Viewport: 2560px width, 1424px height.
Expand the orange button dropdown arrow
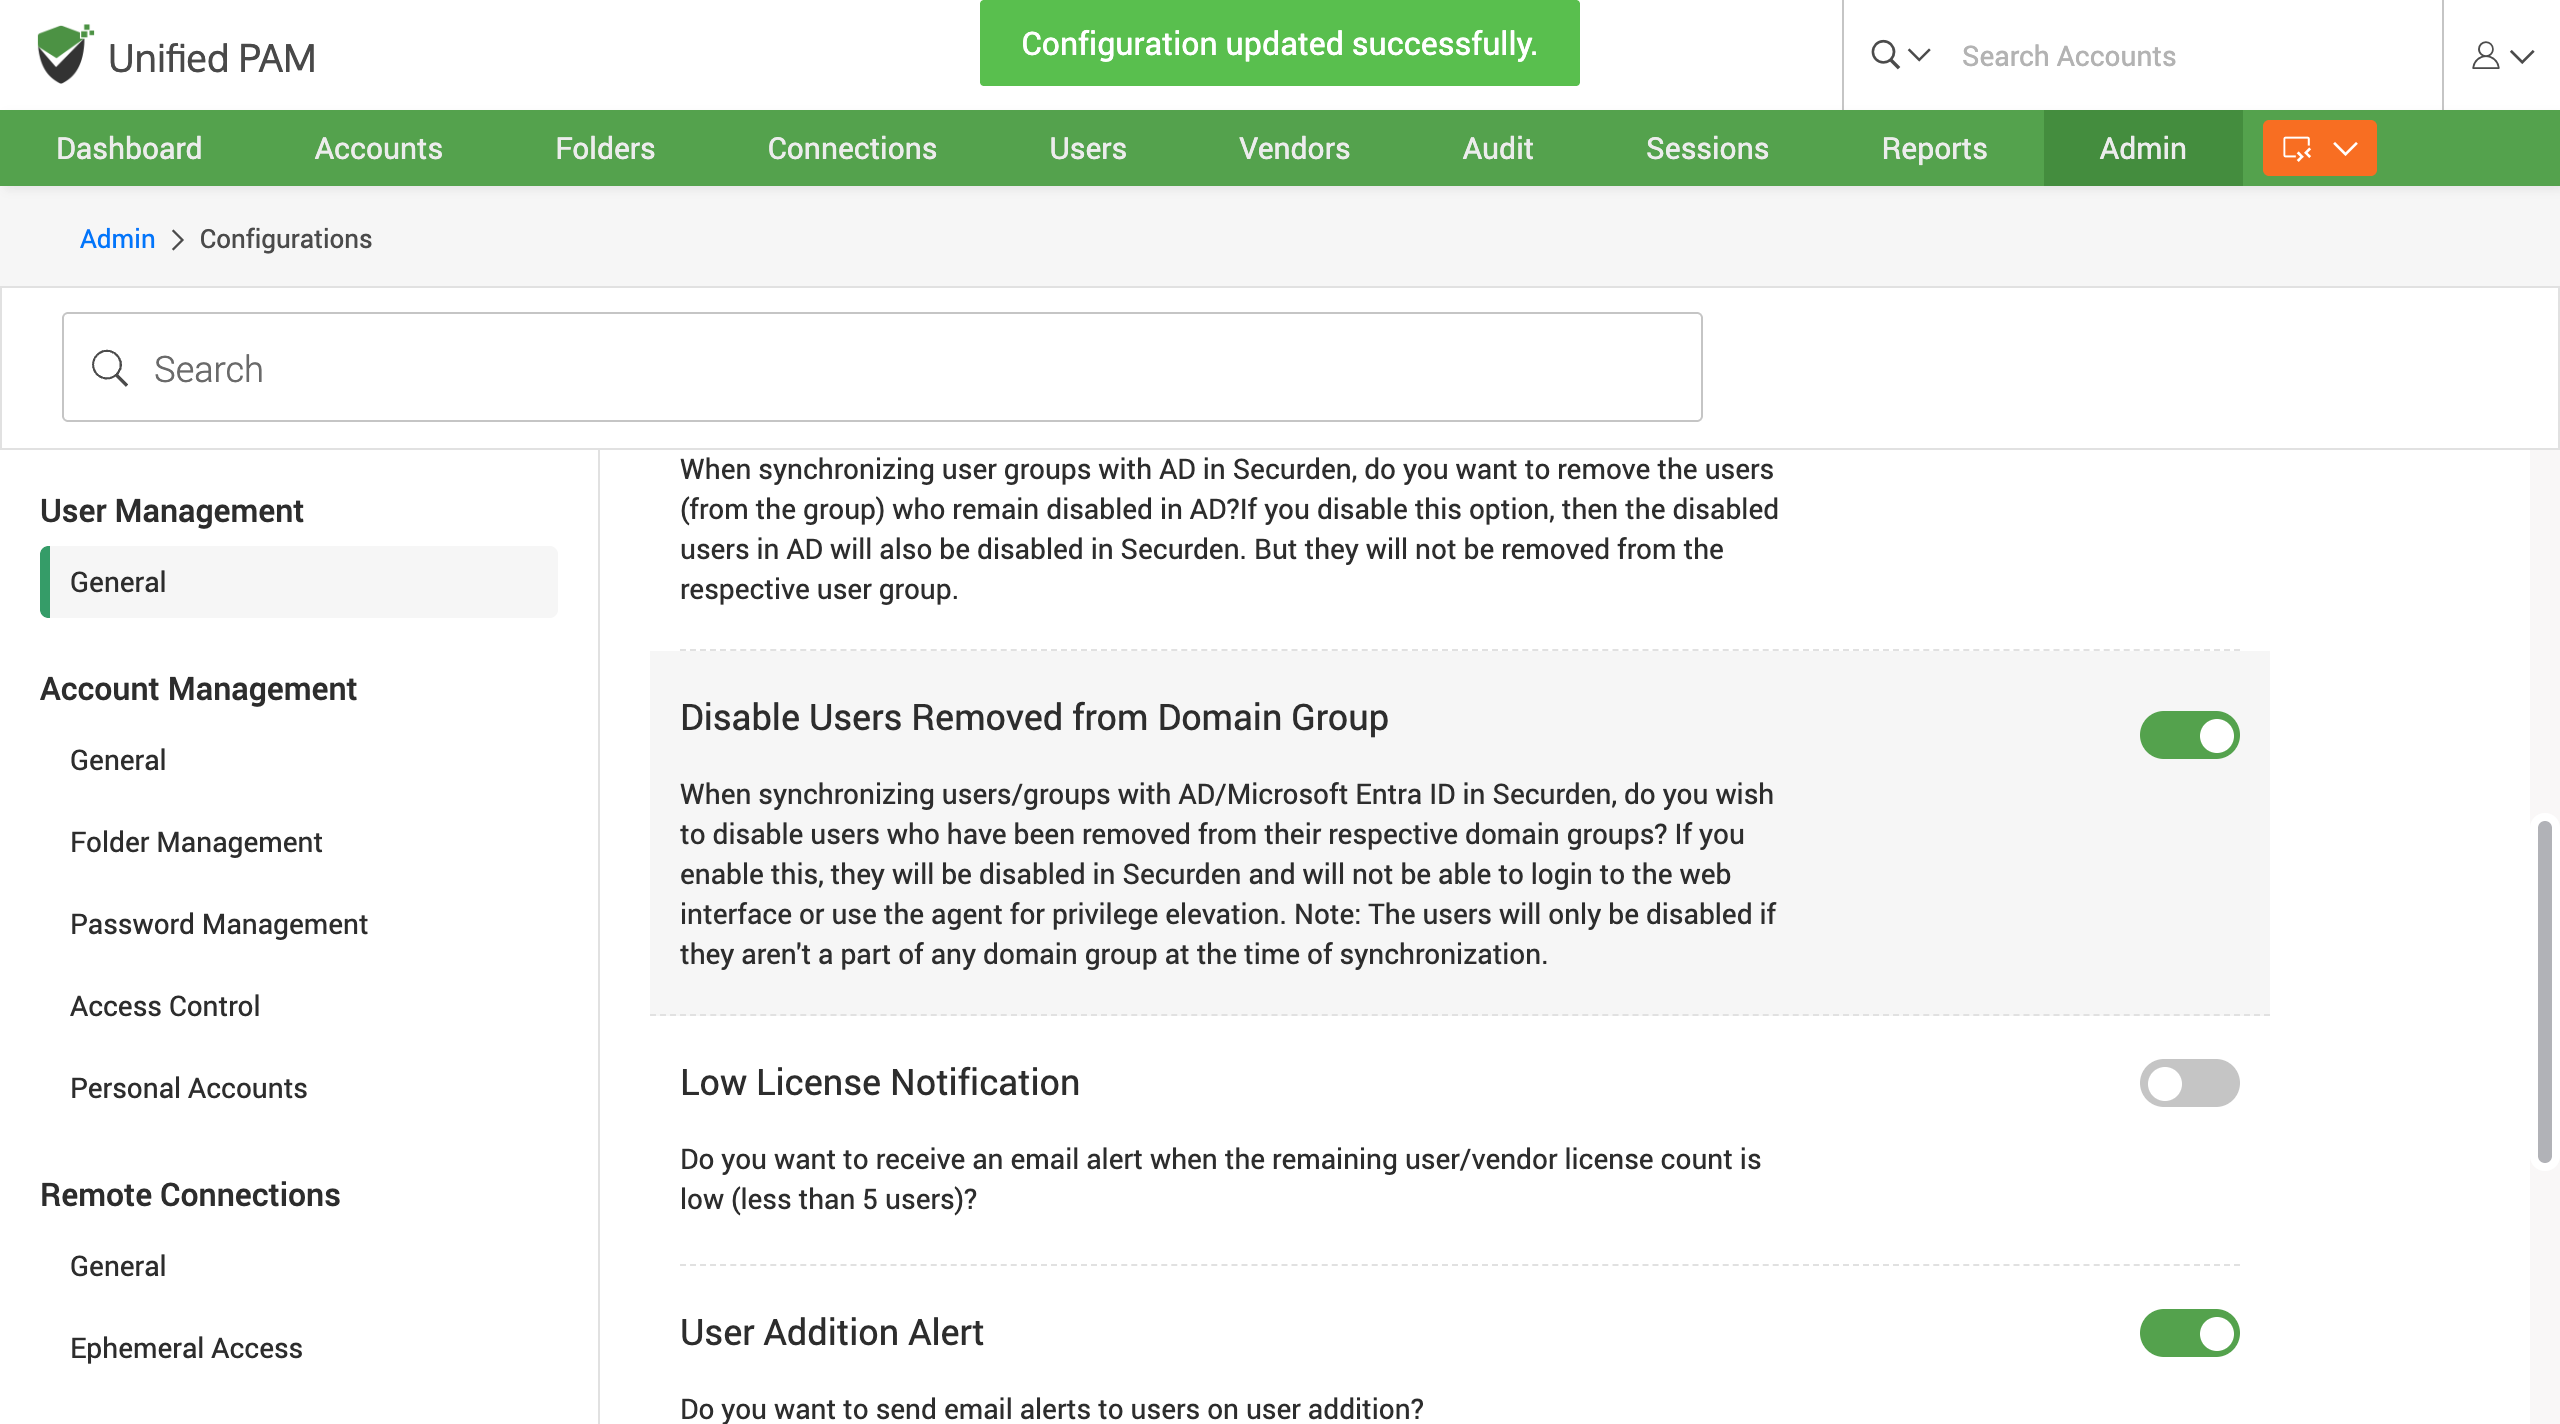(2346, 149)
